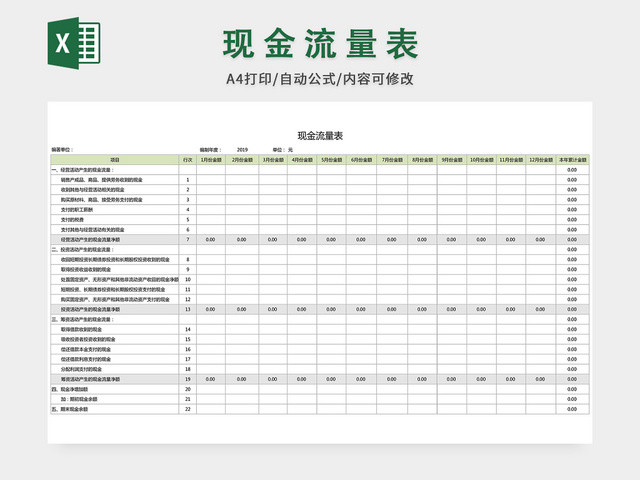Click the green Excel logo icon
The image size is (640, 480).
click(x=74, y=43)
